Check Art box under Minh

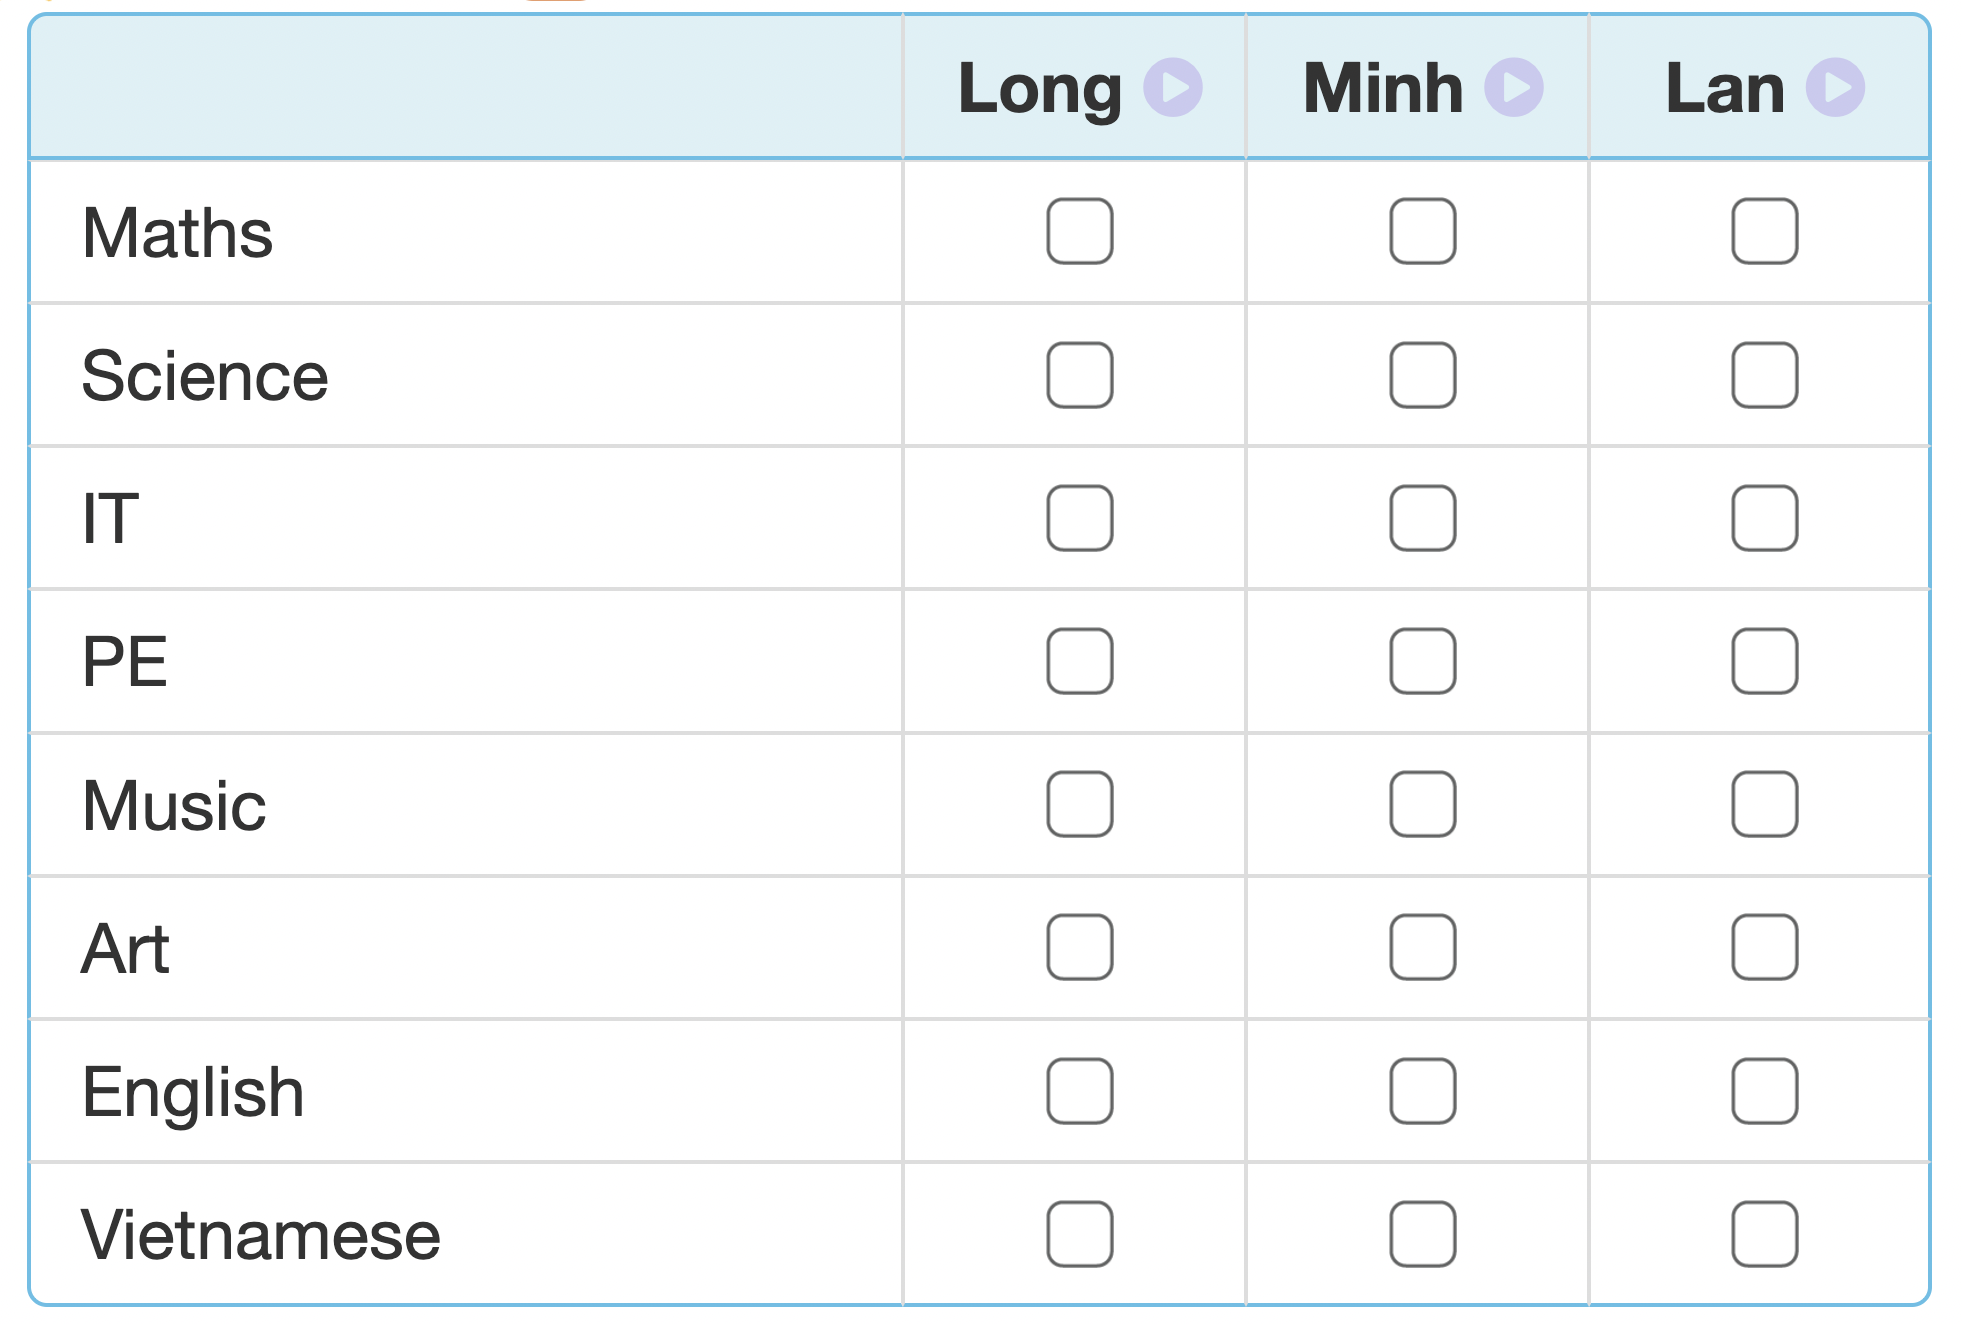coord(1422,947)
